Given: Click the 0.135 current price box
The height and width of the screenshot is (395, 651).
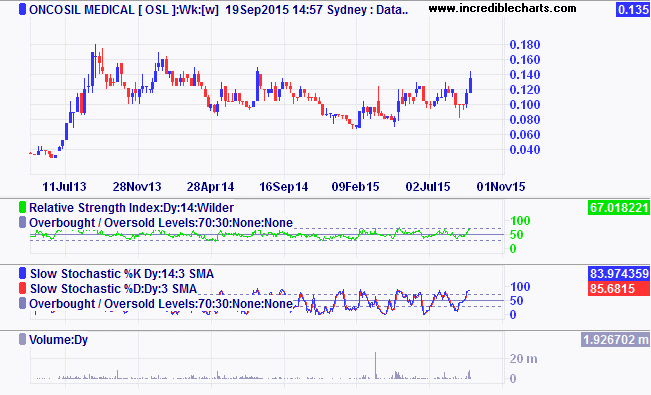Looking at the screenshot, I should click(633, 10).
